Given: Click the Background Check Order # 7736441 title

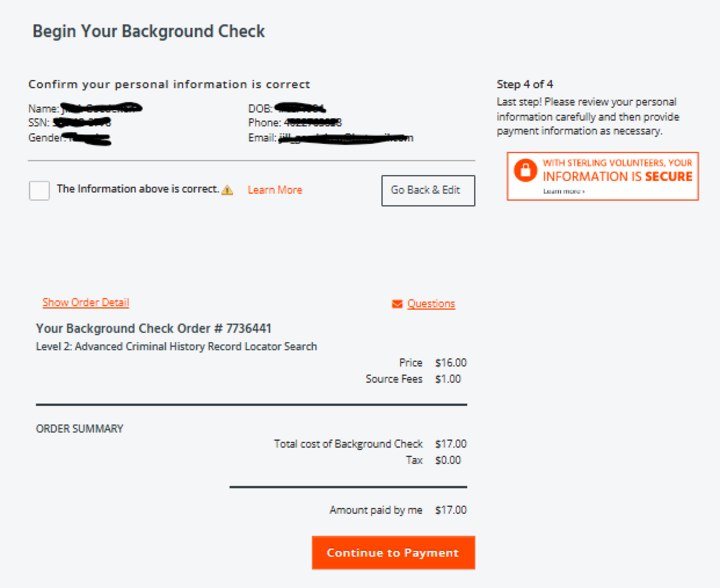Looking at the screenshot, I should (154, 328).
